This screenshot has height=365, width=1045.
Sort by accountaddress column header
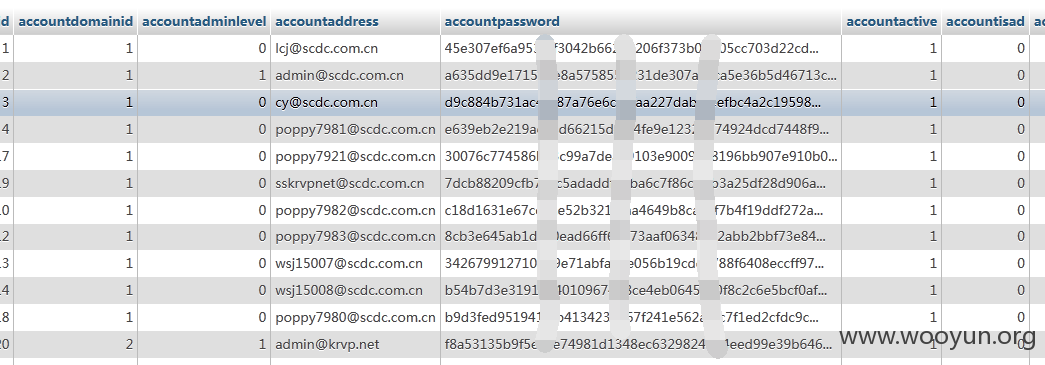327,21
